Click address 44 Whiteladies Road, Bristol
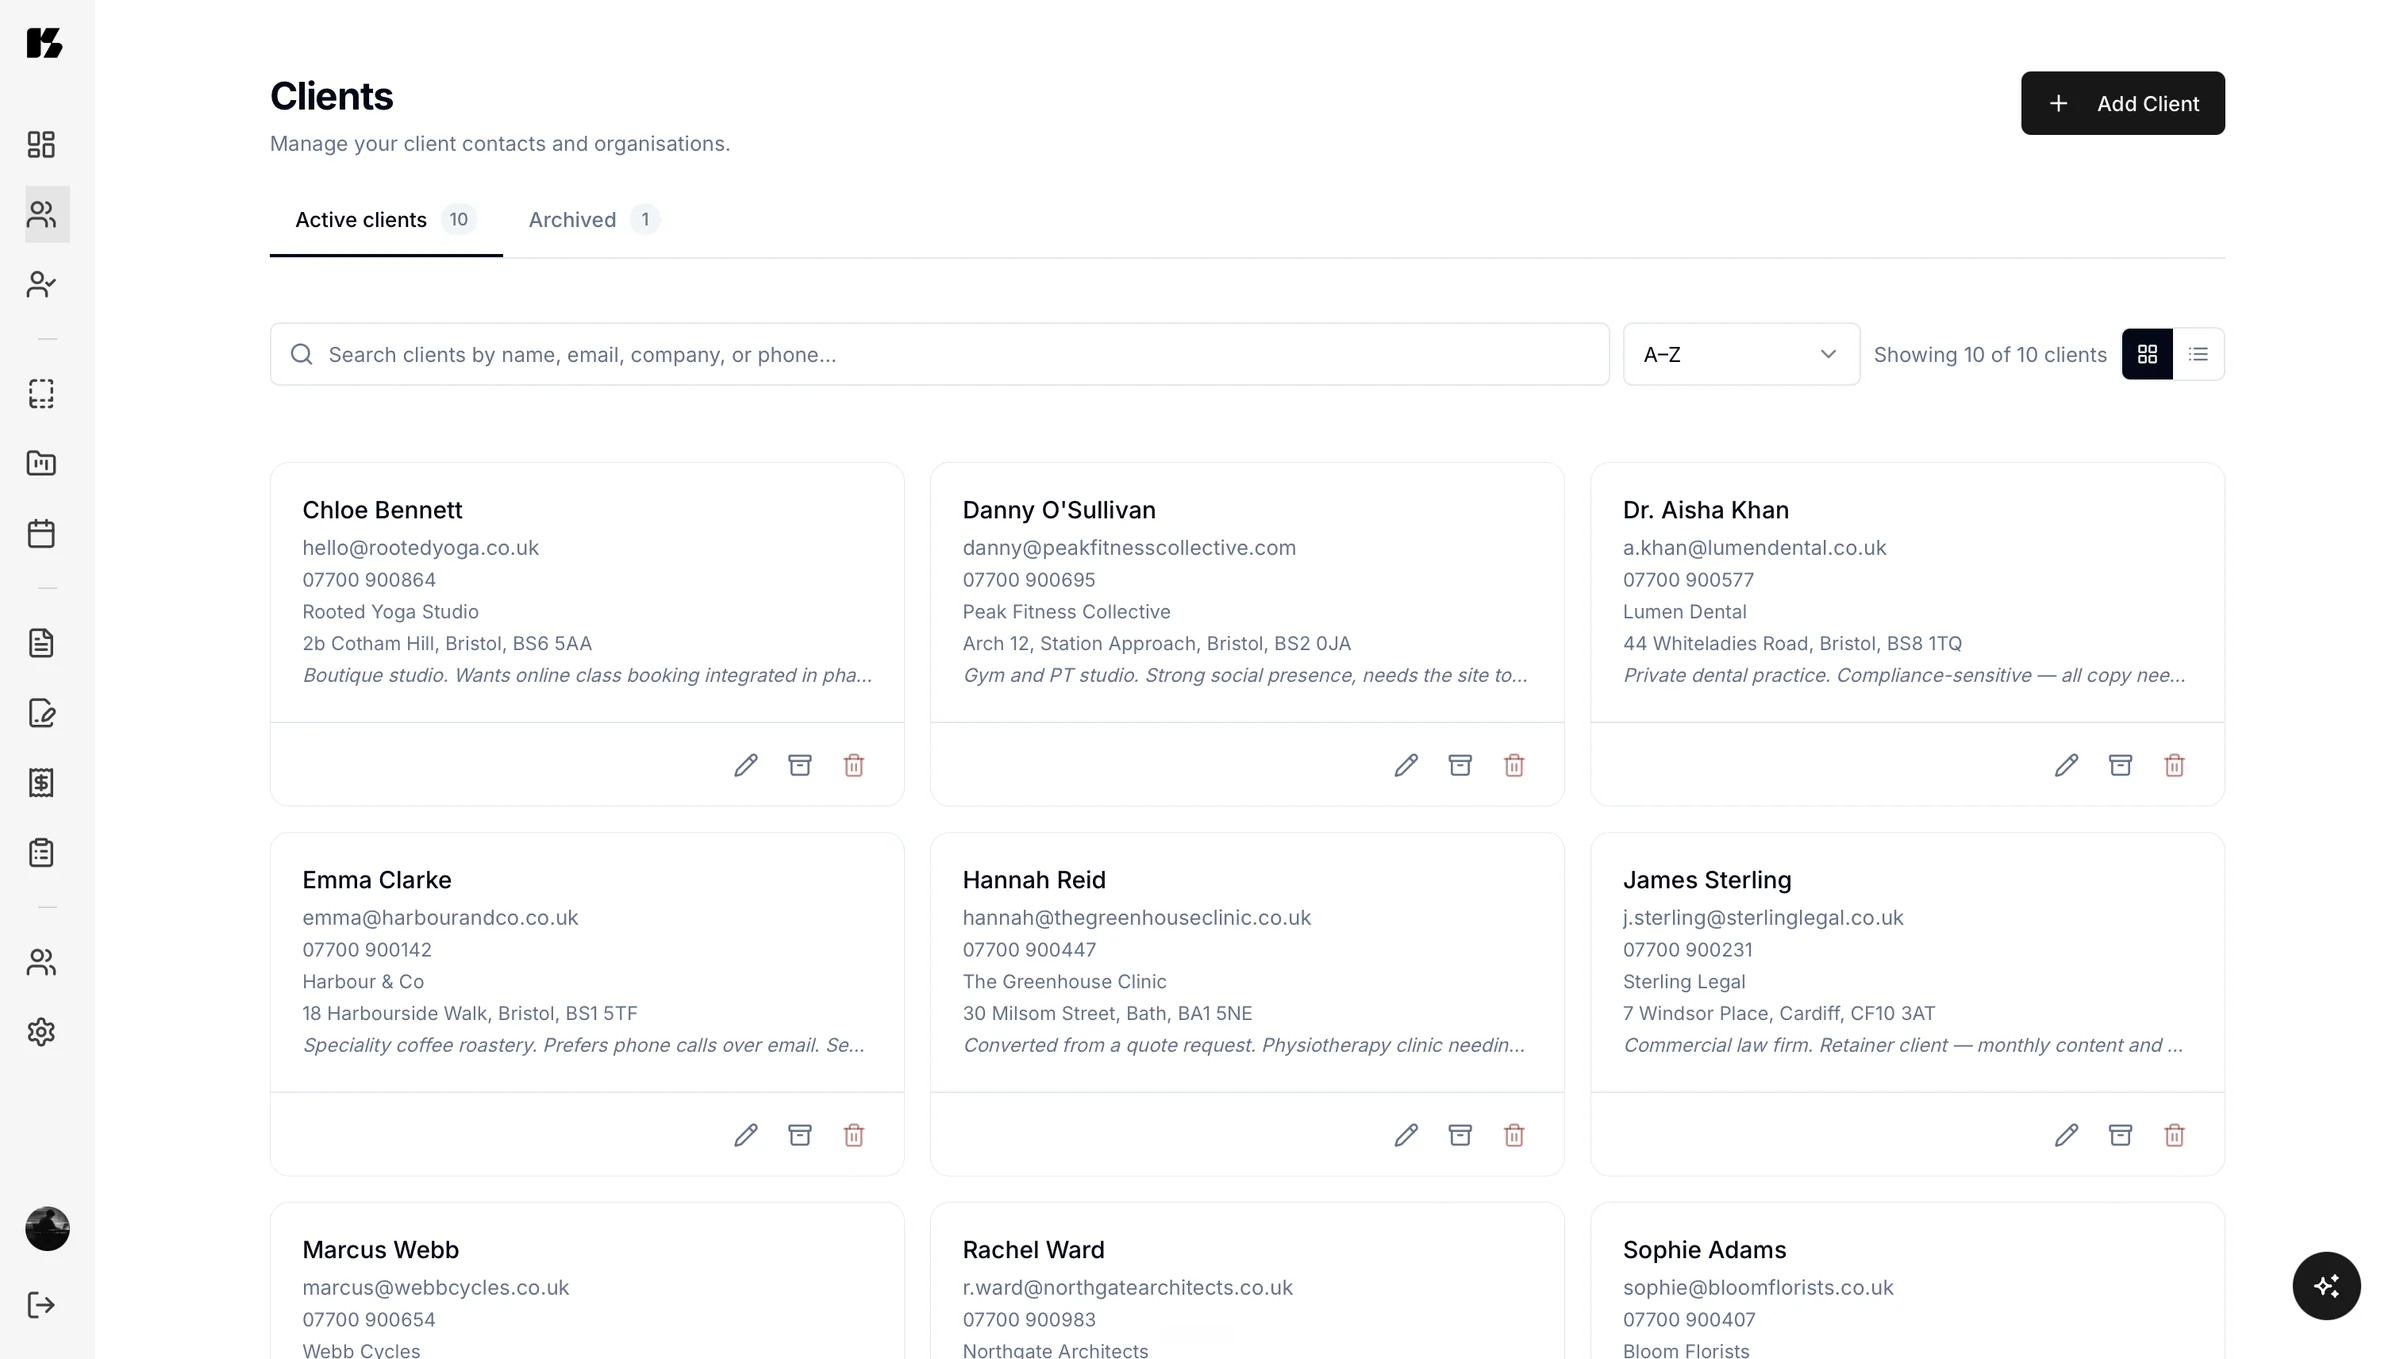 (1792, 644)
